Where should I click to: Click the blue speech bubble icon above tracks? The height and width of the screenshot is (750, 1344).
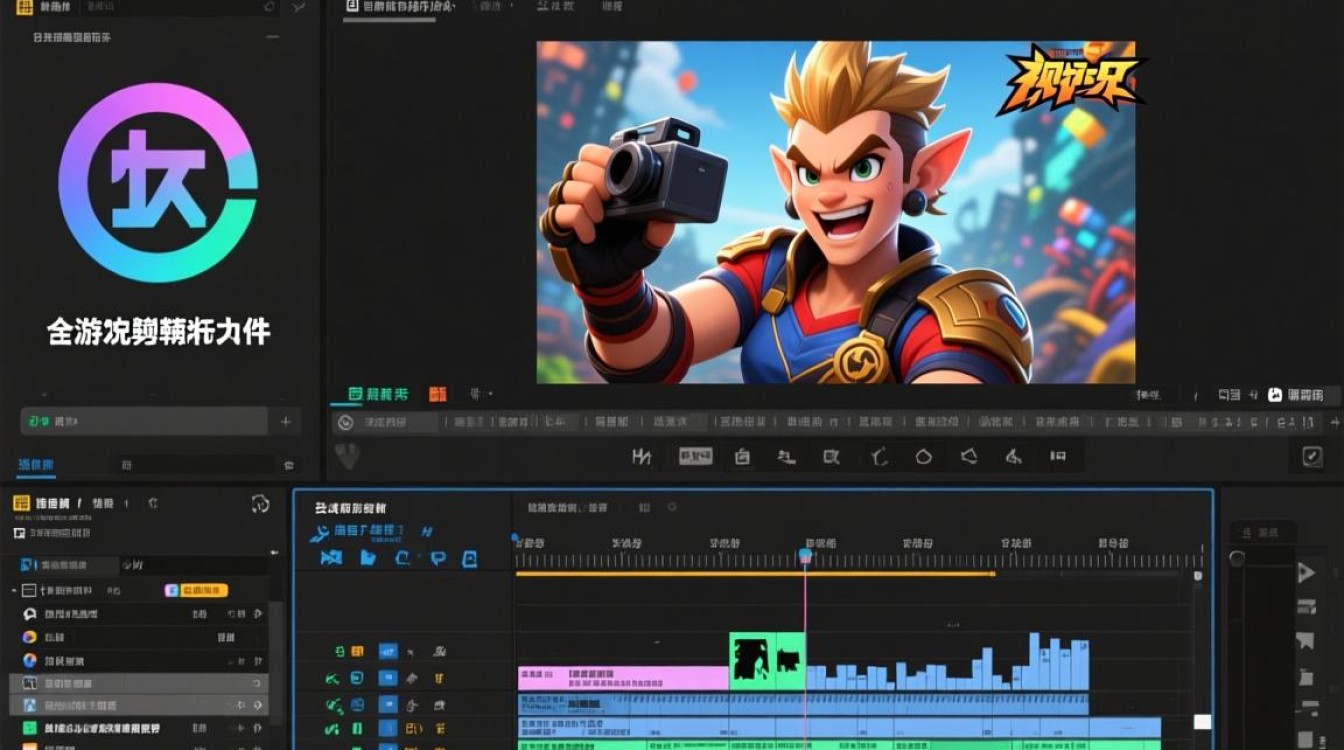[437, 558]
